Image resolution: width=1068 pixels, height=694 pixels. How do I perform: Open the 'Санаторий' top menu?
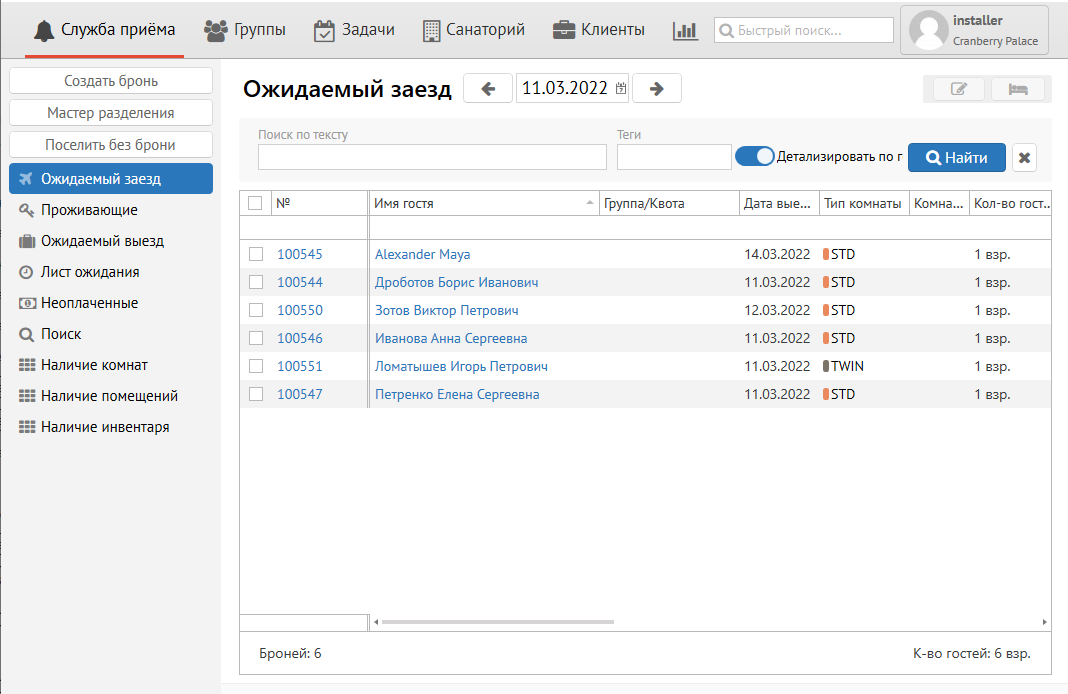point(473,30)
